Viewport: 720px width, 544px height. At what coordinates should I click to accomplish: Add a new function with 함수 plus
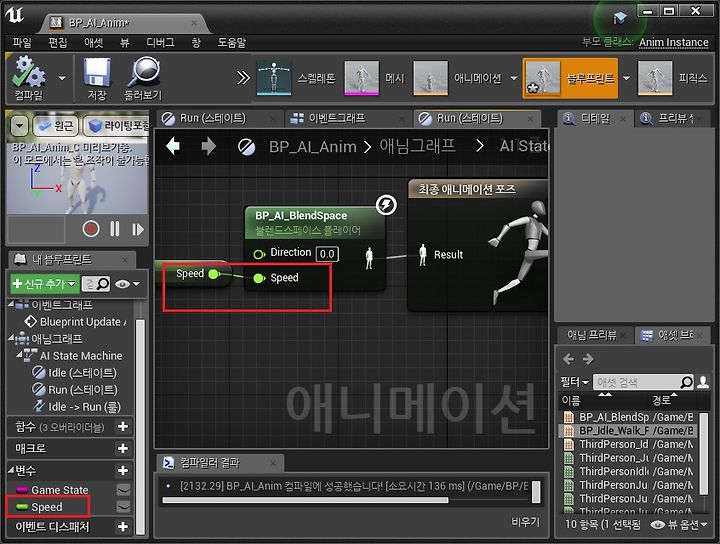coord(123,426)
